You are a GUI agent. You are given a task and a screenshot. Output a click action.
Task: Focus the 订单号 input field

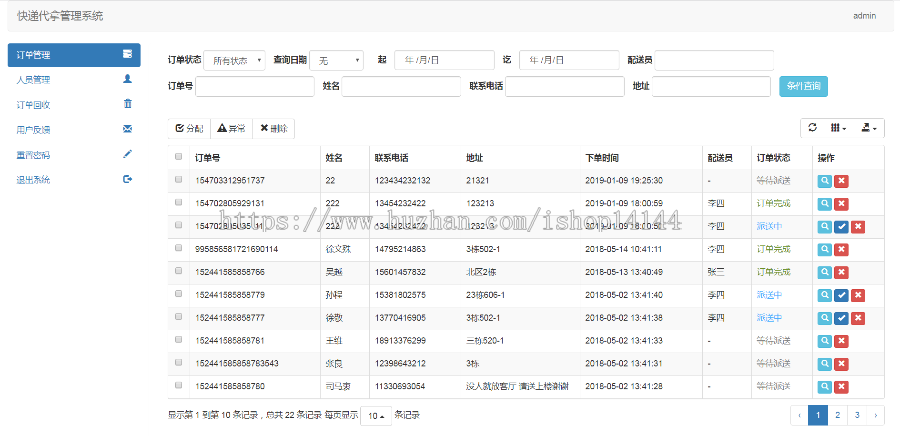255,86
